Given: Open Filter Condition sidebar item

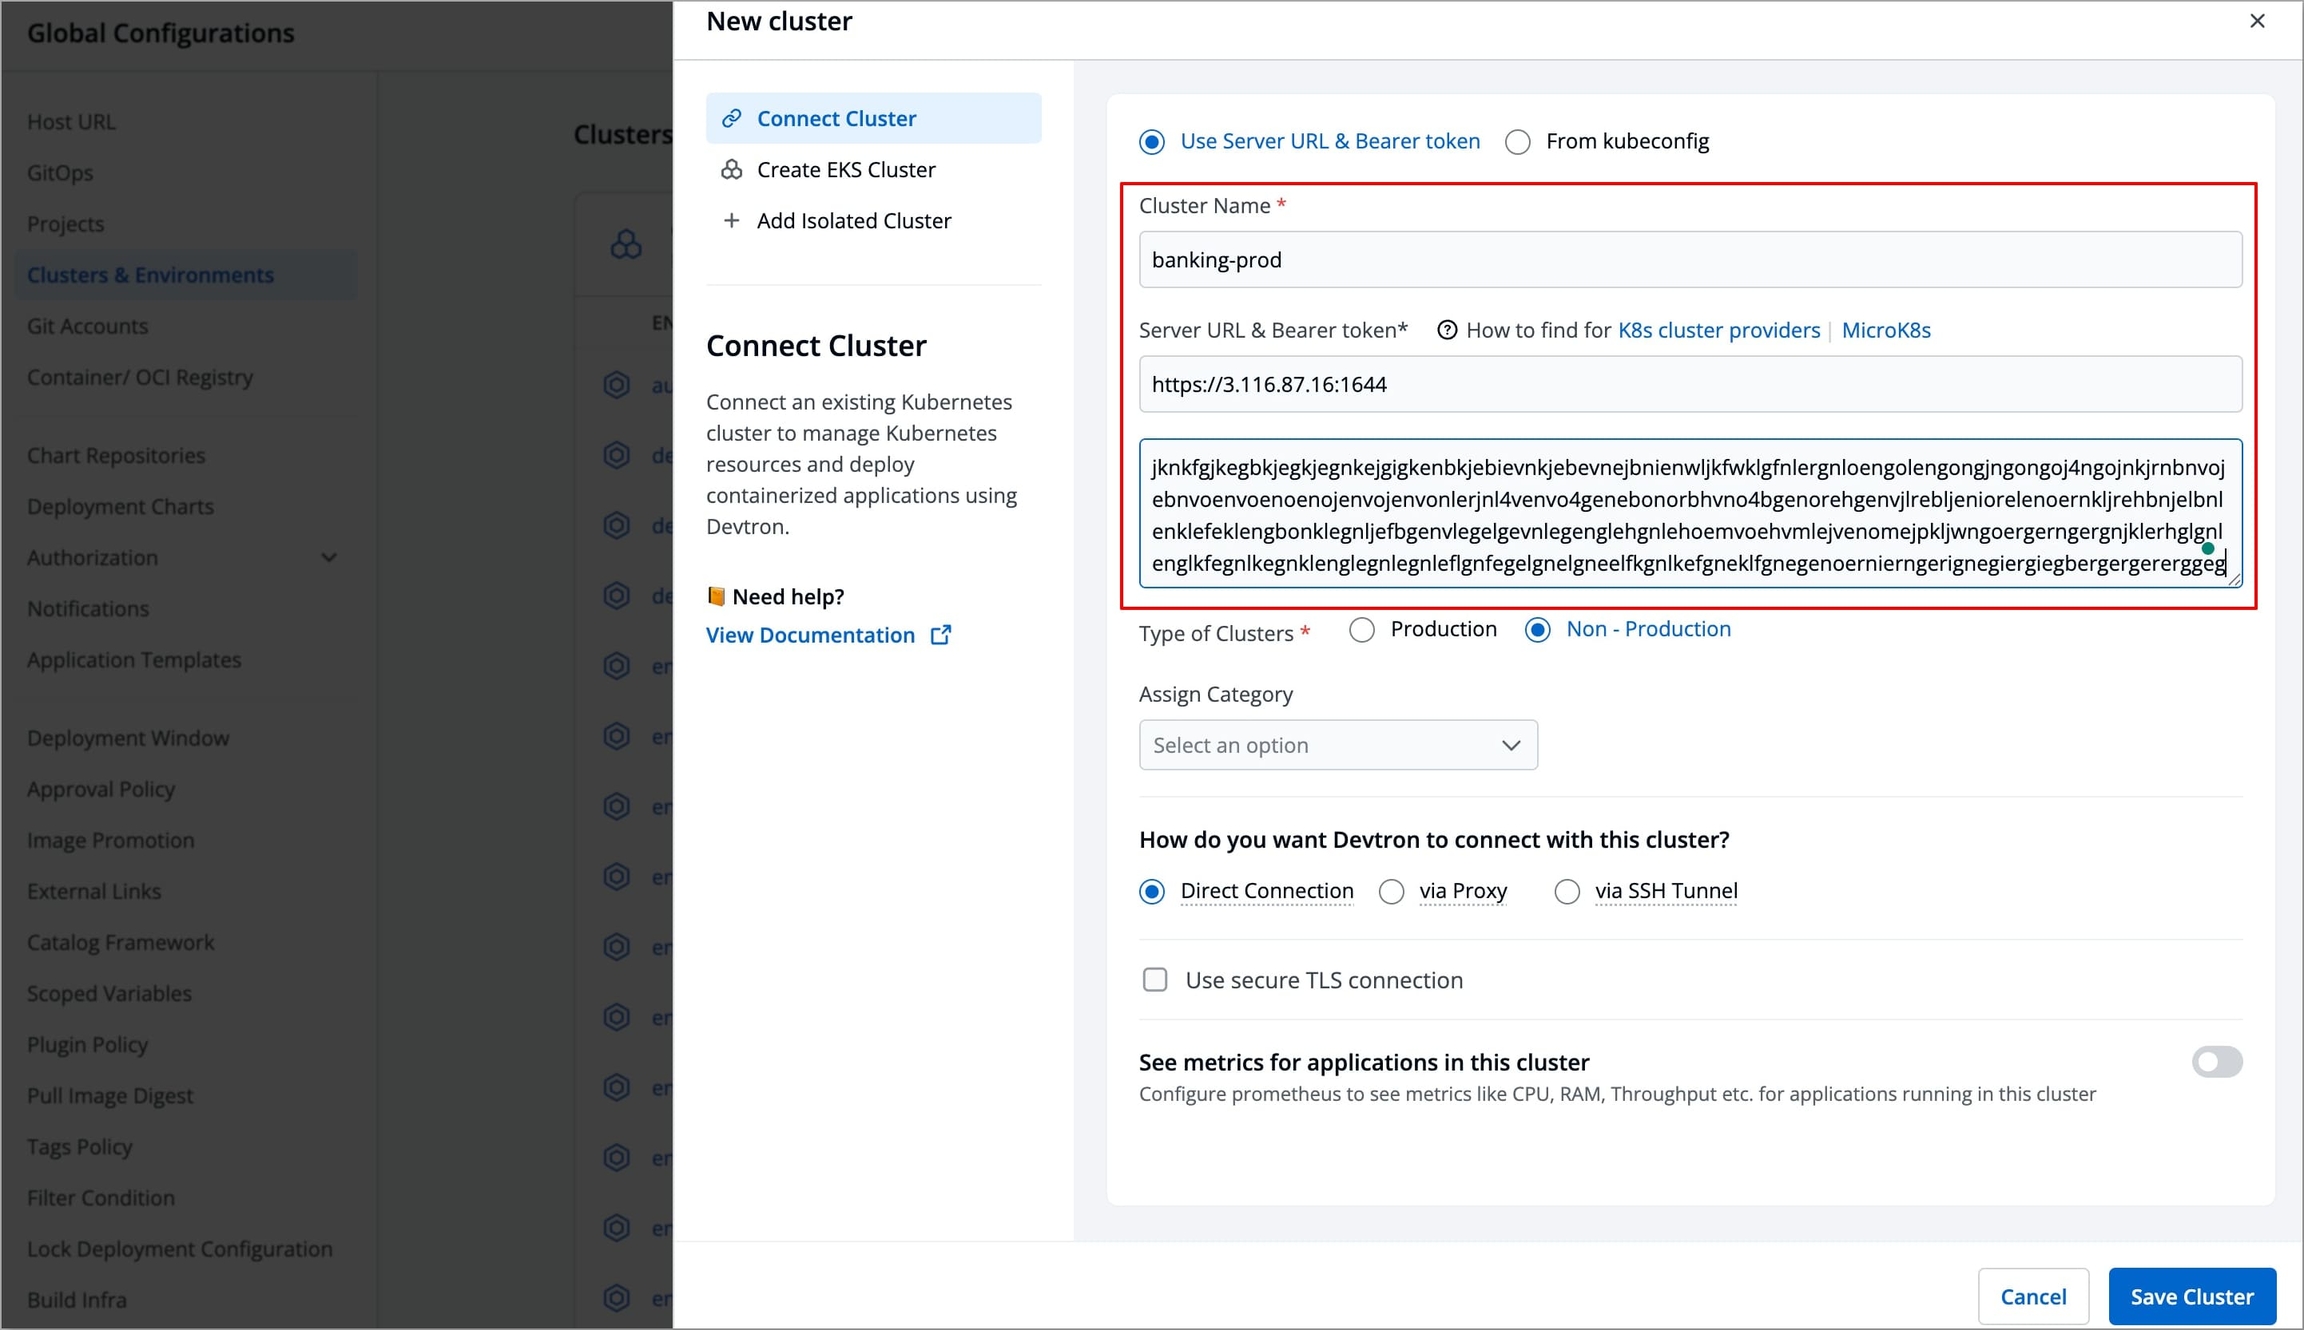Looking at the screenshot, I should tap(101, 1196).
